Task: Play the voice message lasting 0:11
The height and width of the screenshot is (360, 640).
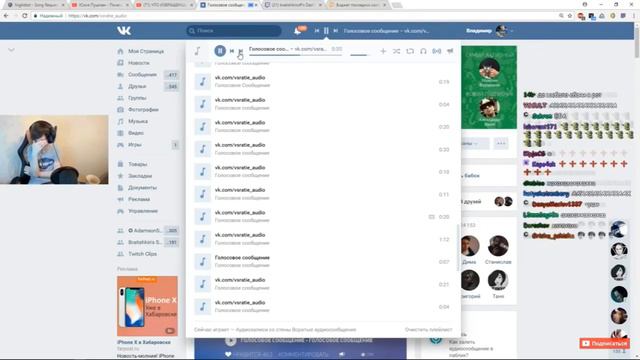Action: (322, 194)
